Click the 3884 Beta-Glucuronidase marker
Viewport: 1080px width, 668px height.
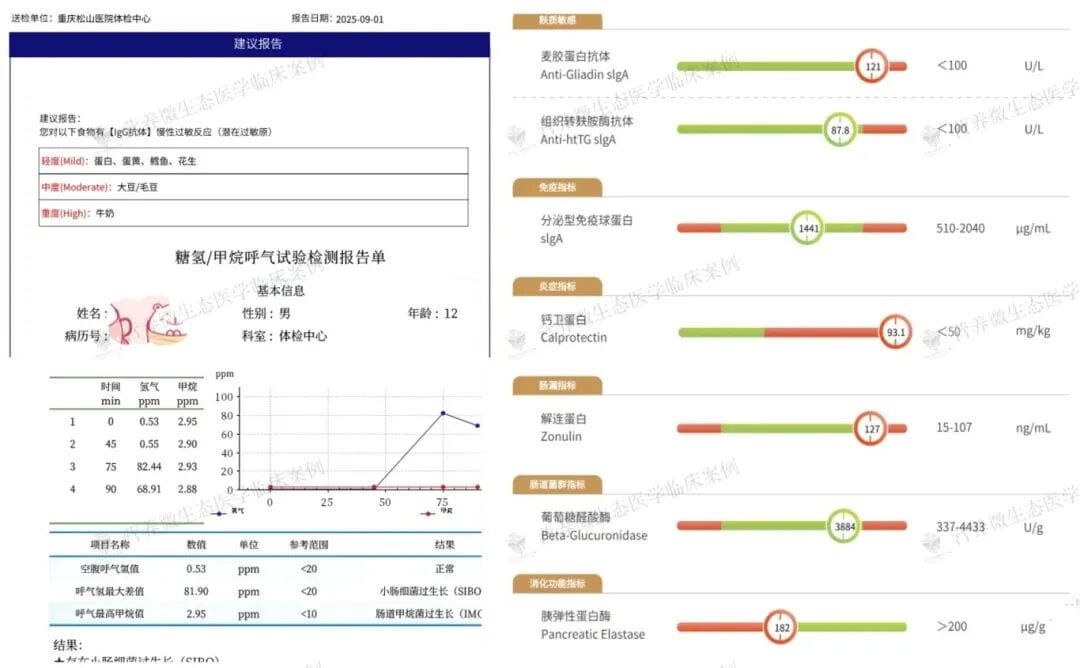[844, 526]
